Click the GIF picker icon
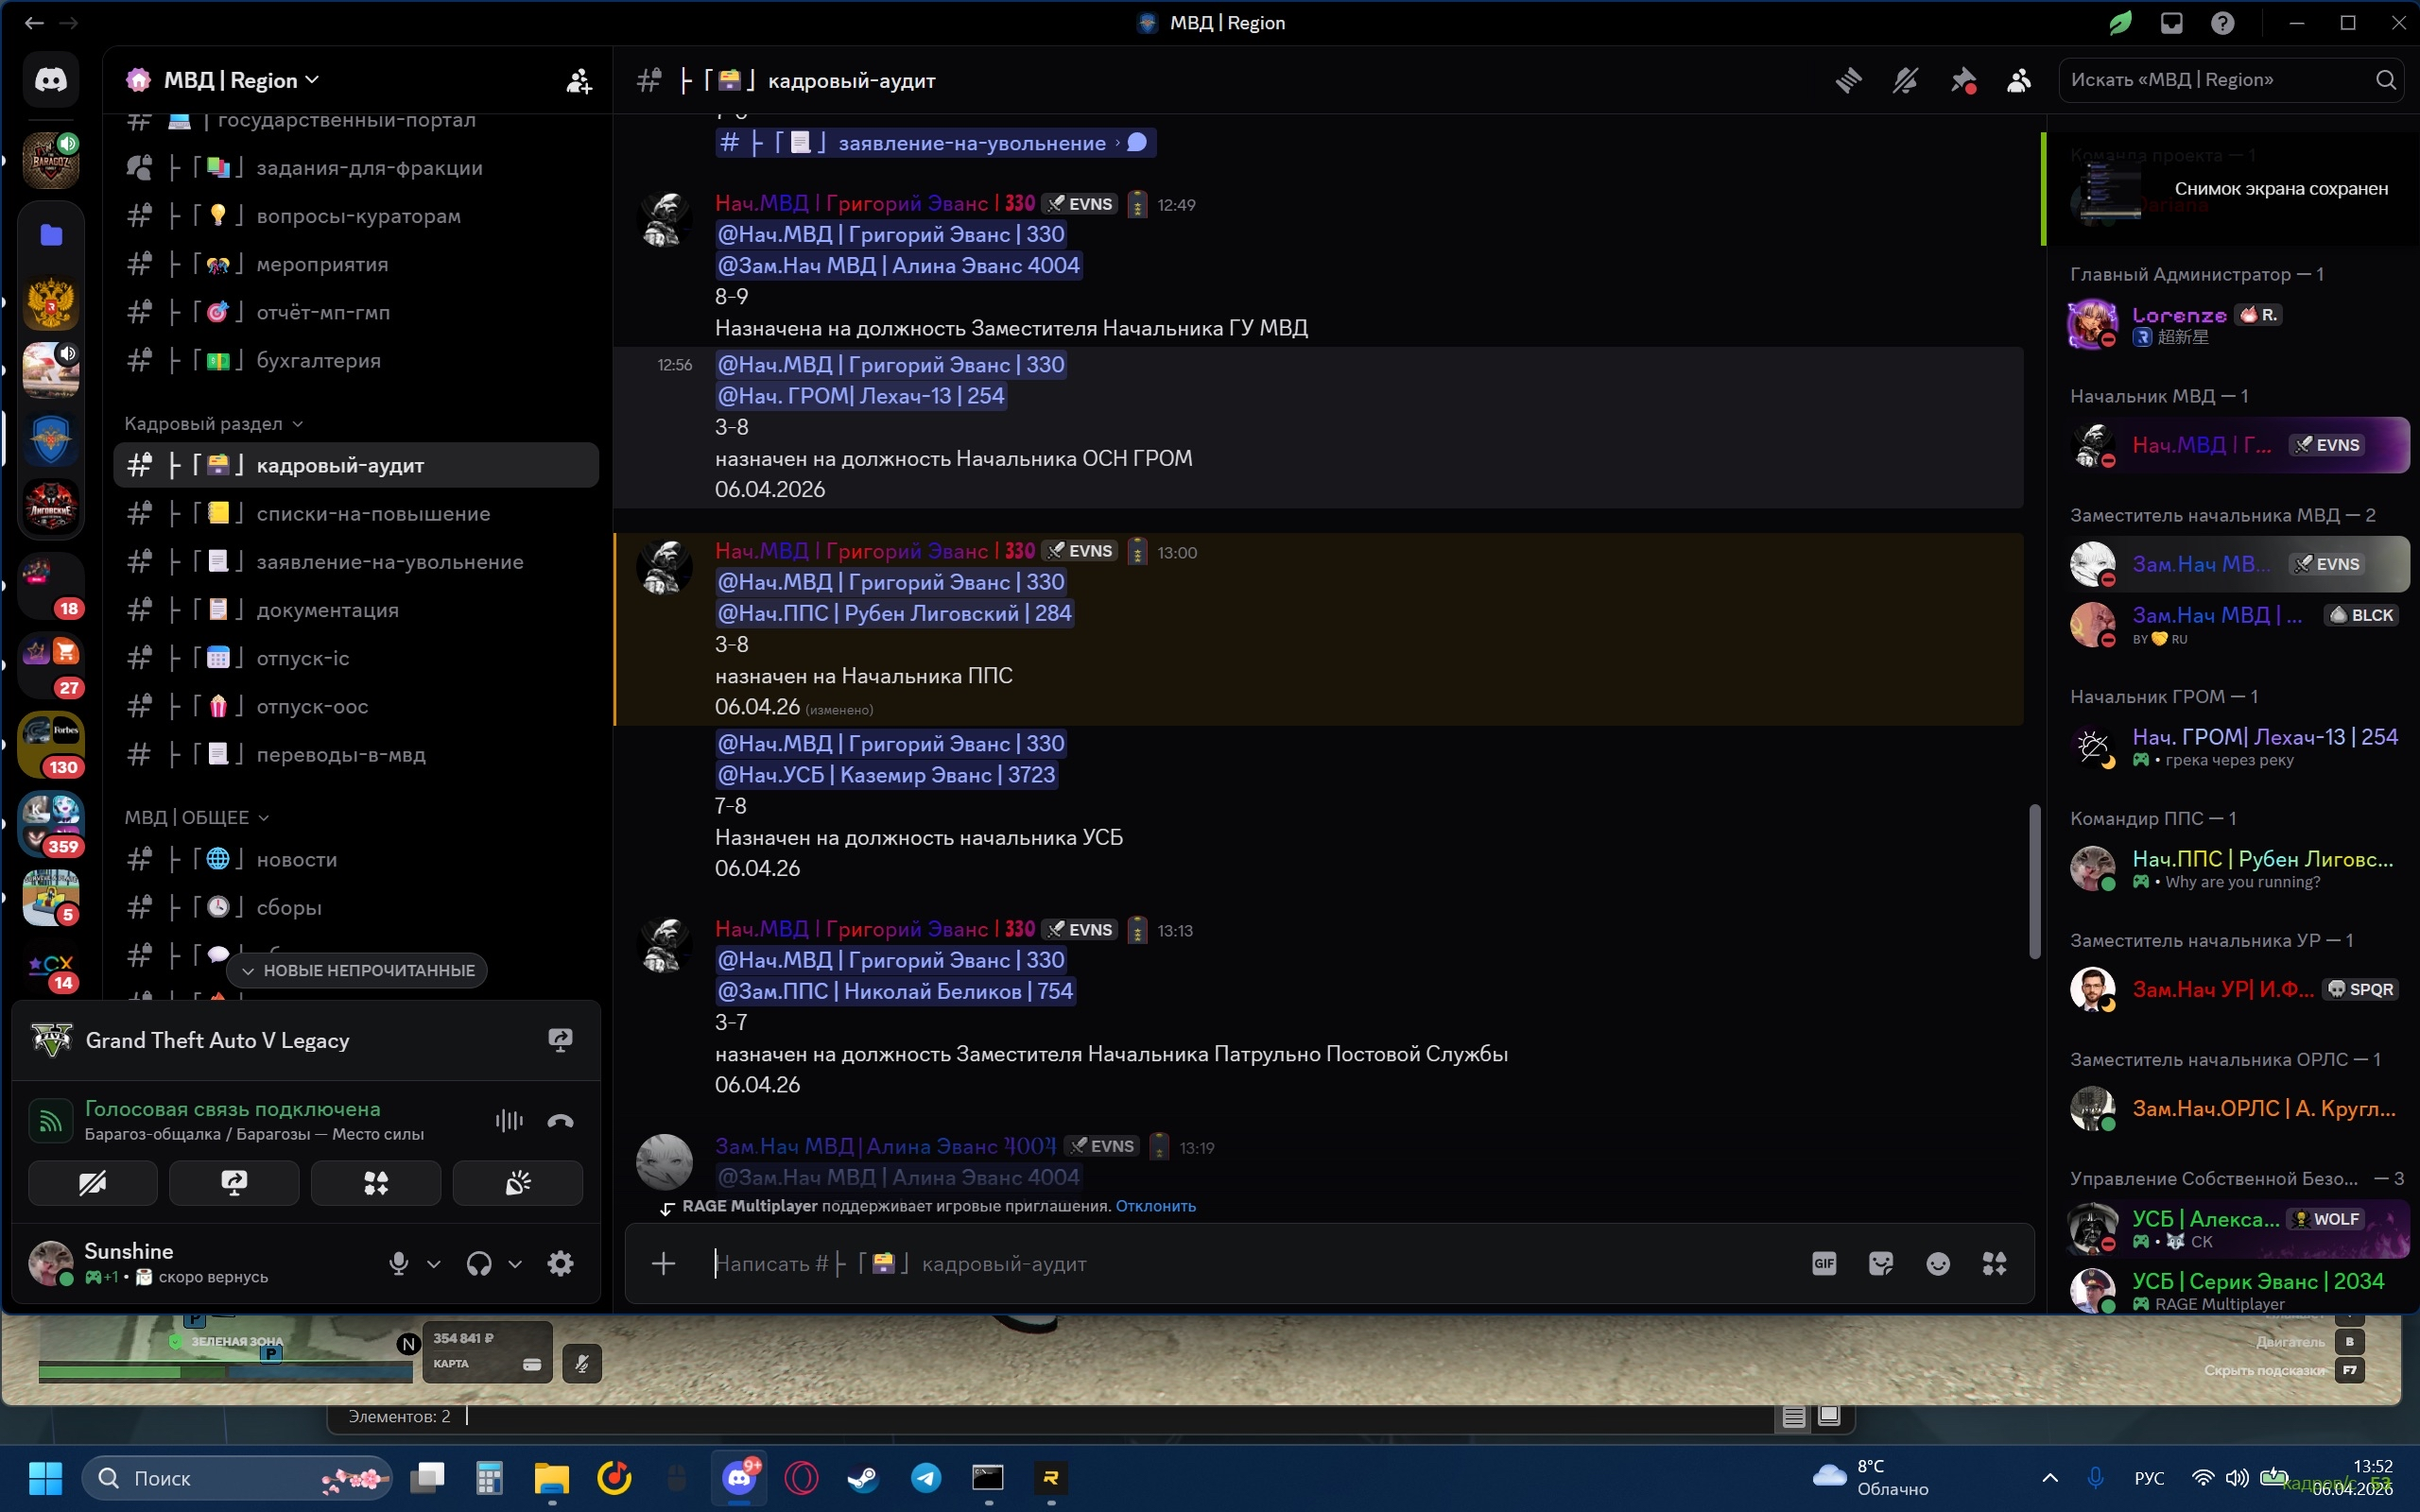Image resolution: width=2420 pixels, height=1512 pixels. [1824, 1264]
